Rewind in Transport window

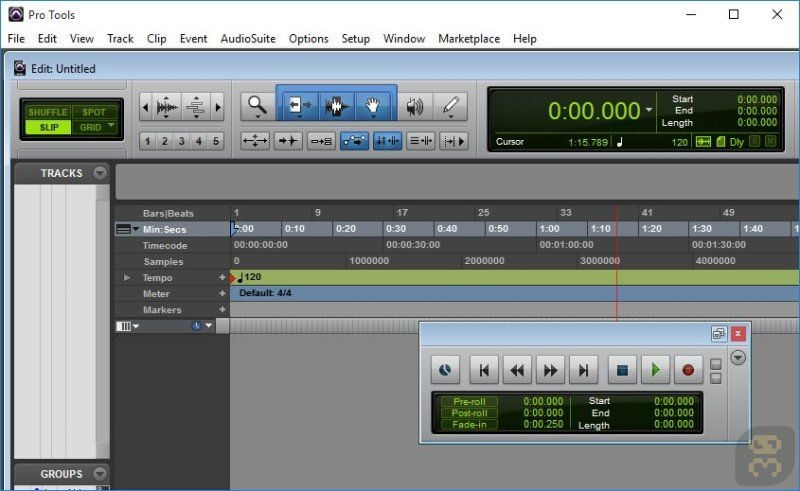click(517, 370)
